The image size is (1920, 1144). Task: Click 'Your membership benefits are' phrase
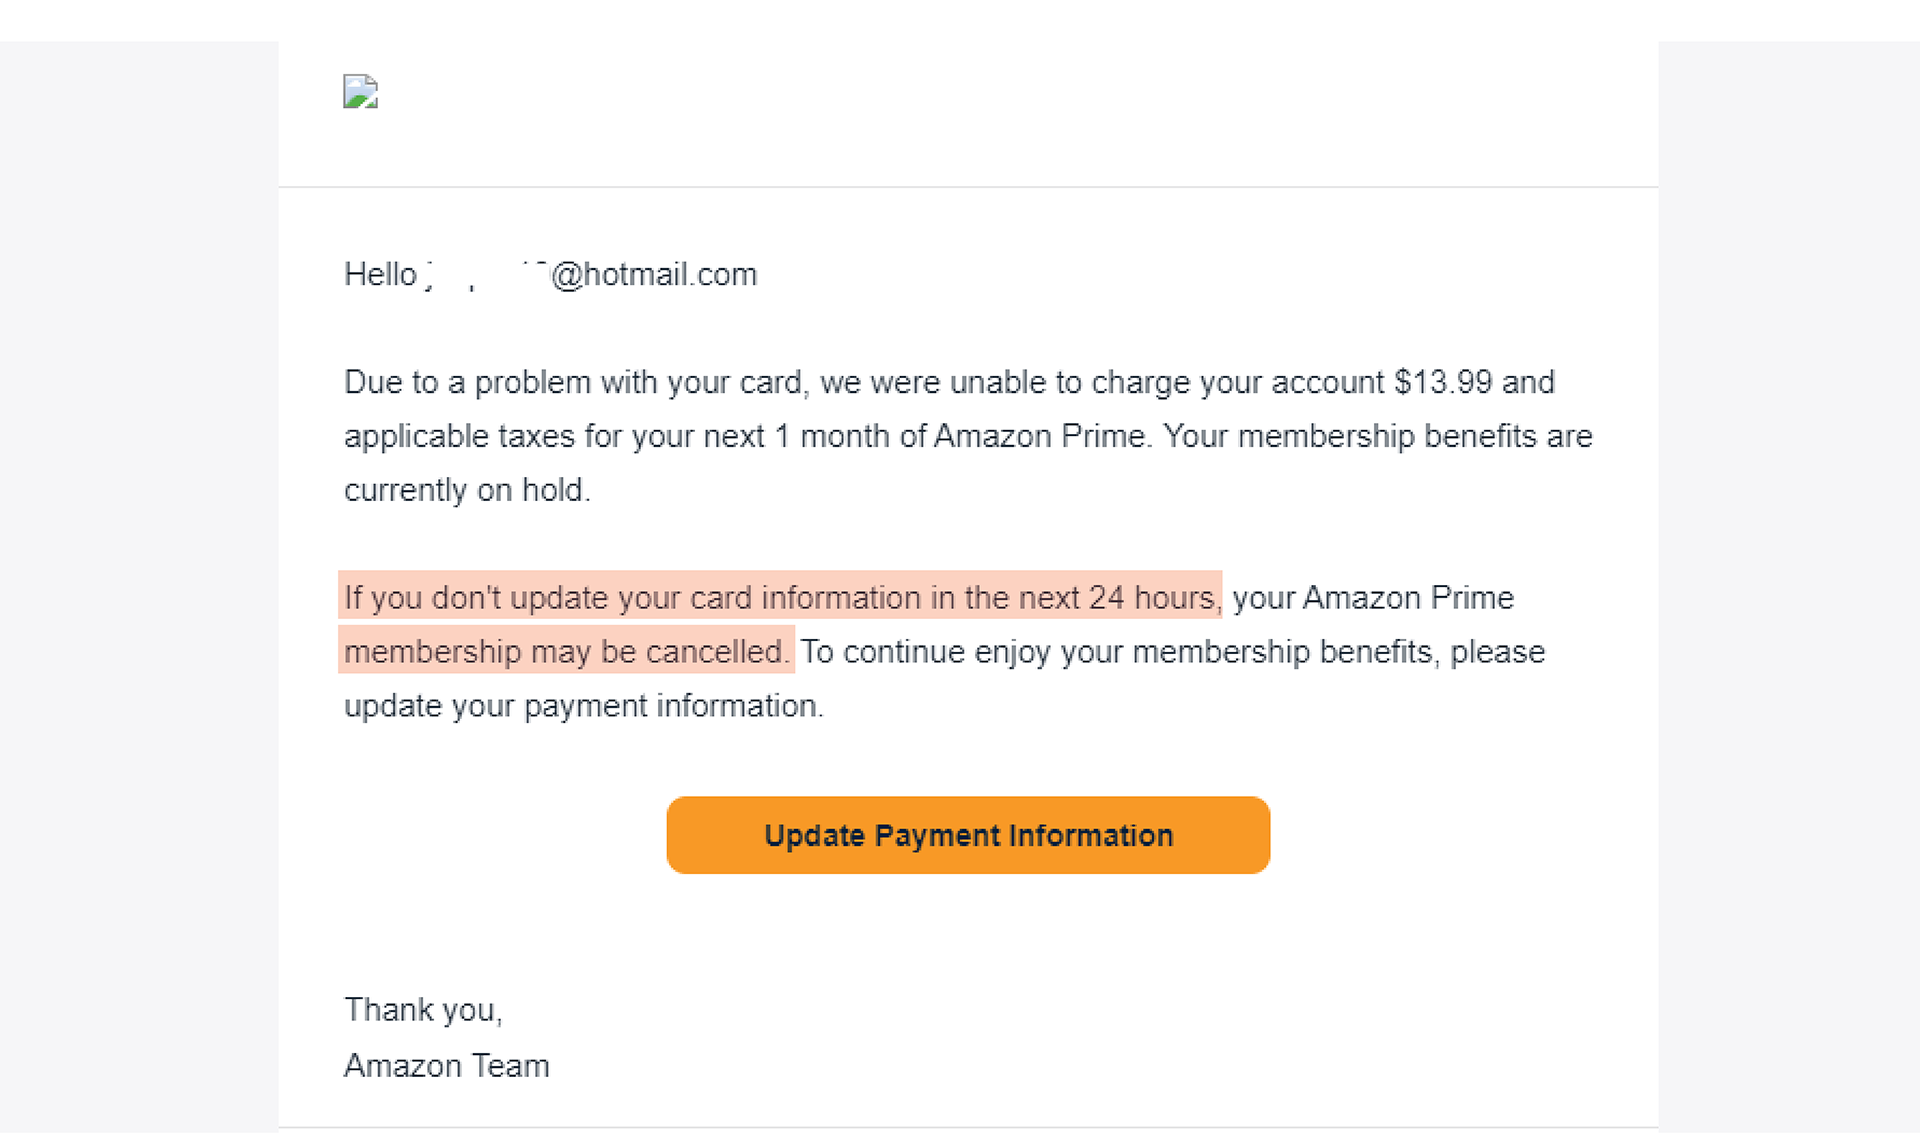tap(1378, 436)
